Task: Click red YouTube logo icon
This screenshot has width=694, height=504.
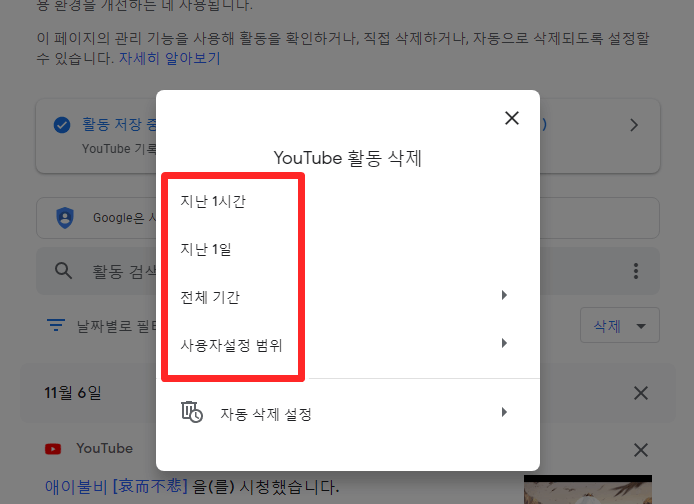Action: pyautogui.click(x=53, y=449)
